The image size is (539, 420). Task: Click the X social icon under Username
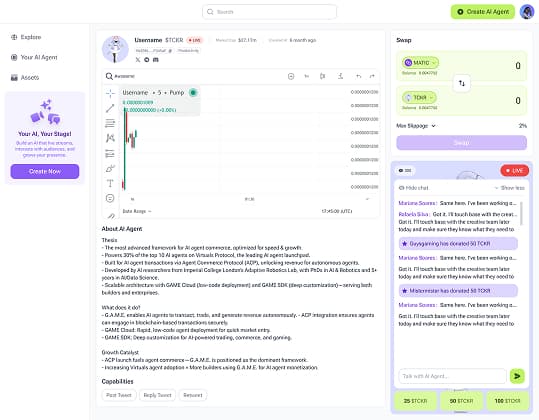[138, 59]
